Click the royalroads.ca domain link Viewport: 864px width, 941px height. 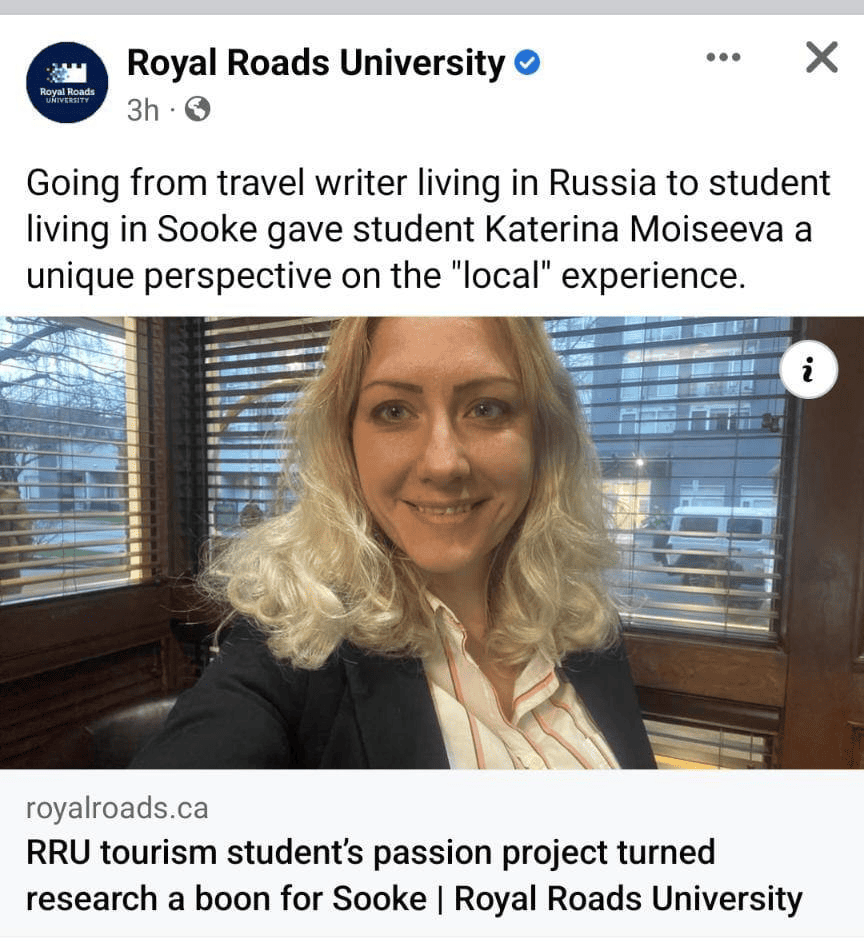tap(117, 808)
